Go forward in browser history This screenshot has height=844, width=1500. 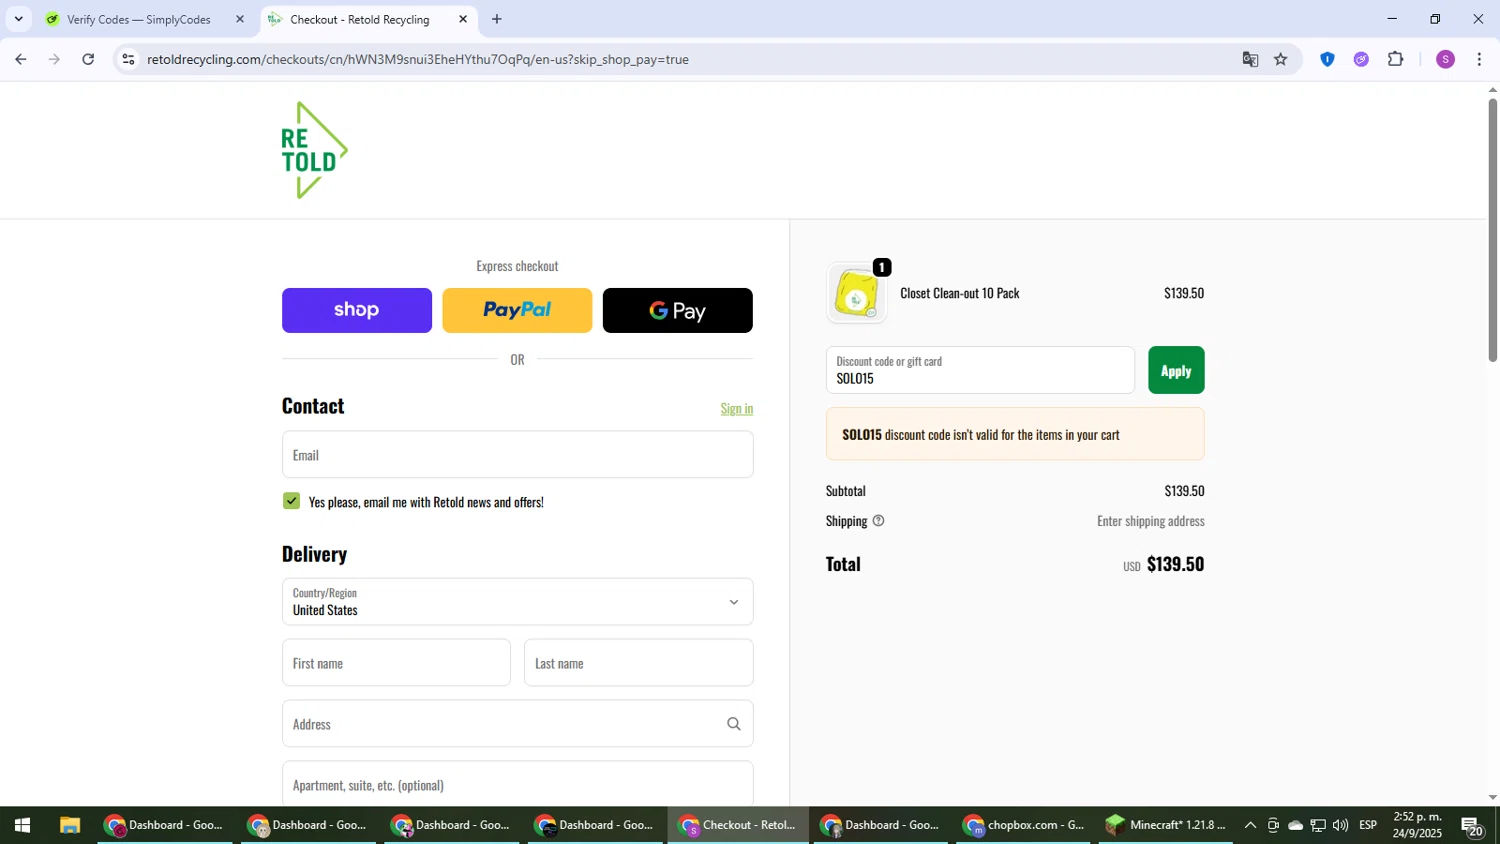(x=55, y=59)
